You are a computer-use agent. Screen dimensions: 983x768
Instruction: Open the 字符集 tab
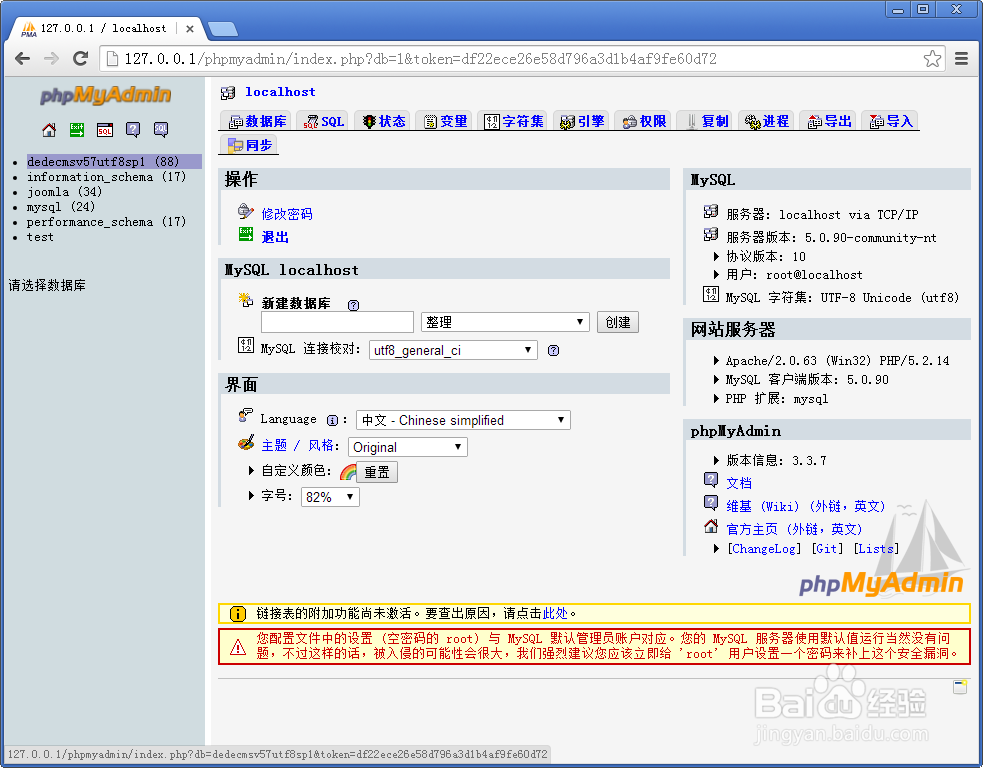(x=513, y=121)
